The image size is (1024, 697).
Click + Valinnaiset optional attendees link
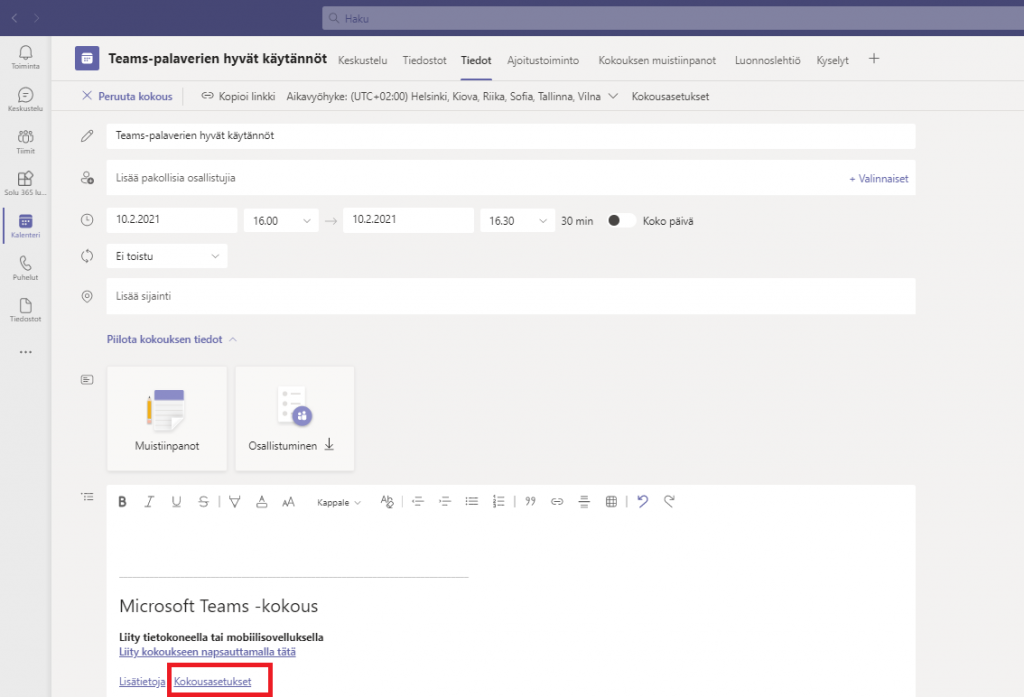878,178
